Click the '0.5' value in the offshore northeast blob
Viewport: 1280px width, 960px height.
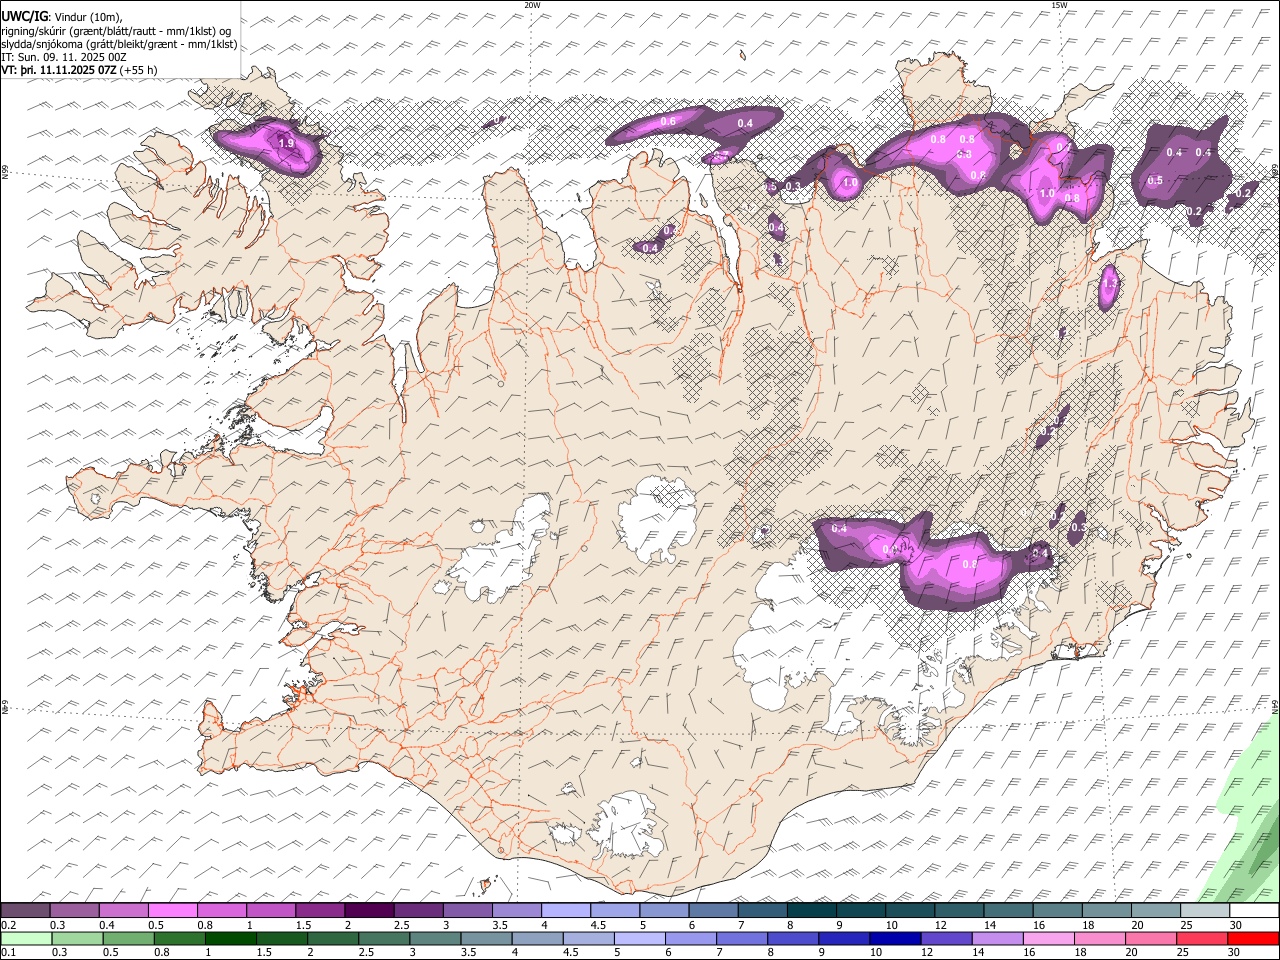tap(1155, 181)
